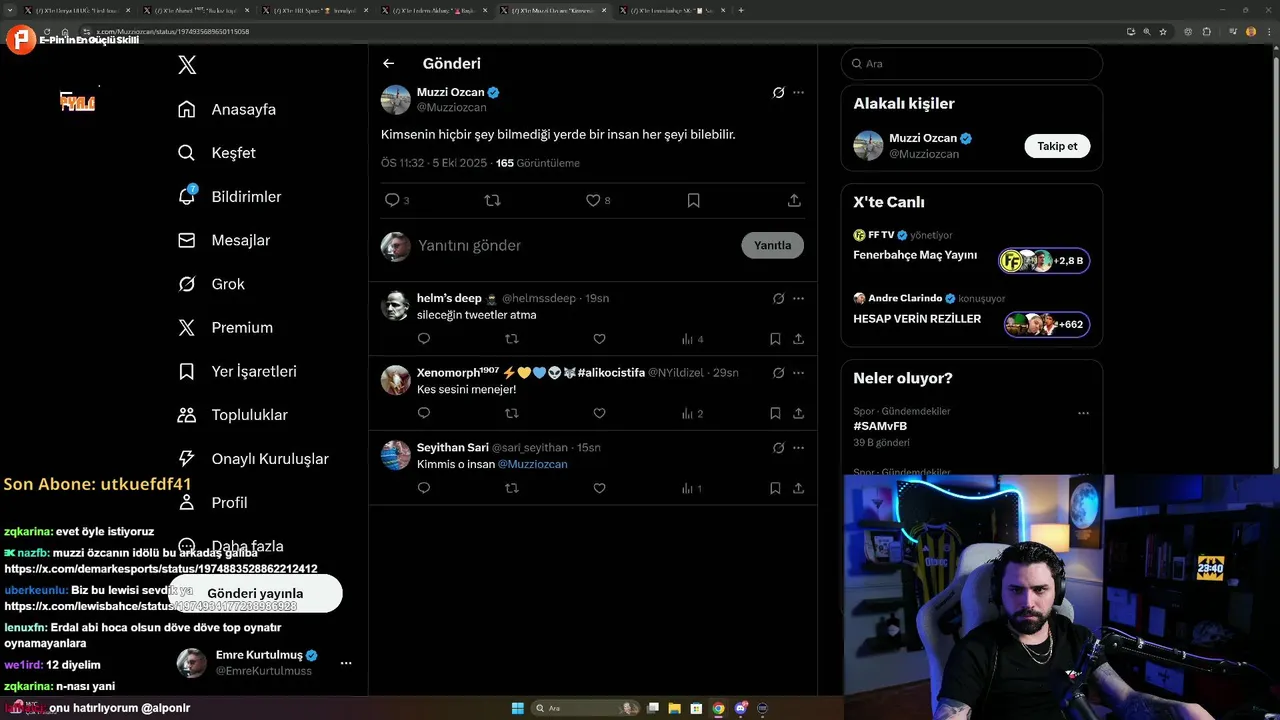This screenshot has height=720, width=1280.
Task: Reply to Seyithan Sari's comment
Action: 424,488
